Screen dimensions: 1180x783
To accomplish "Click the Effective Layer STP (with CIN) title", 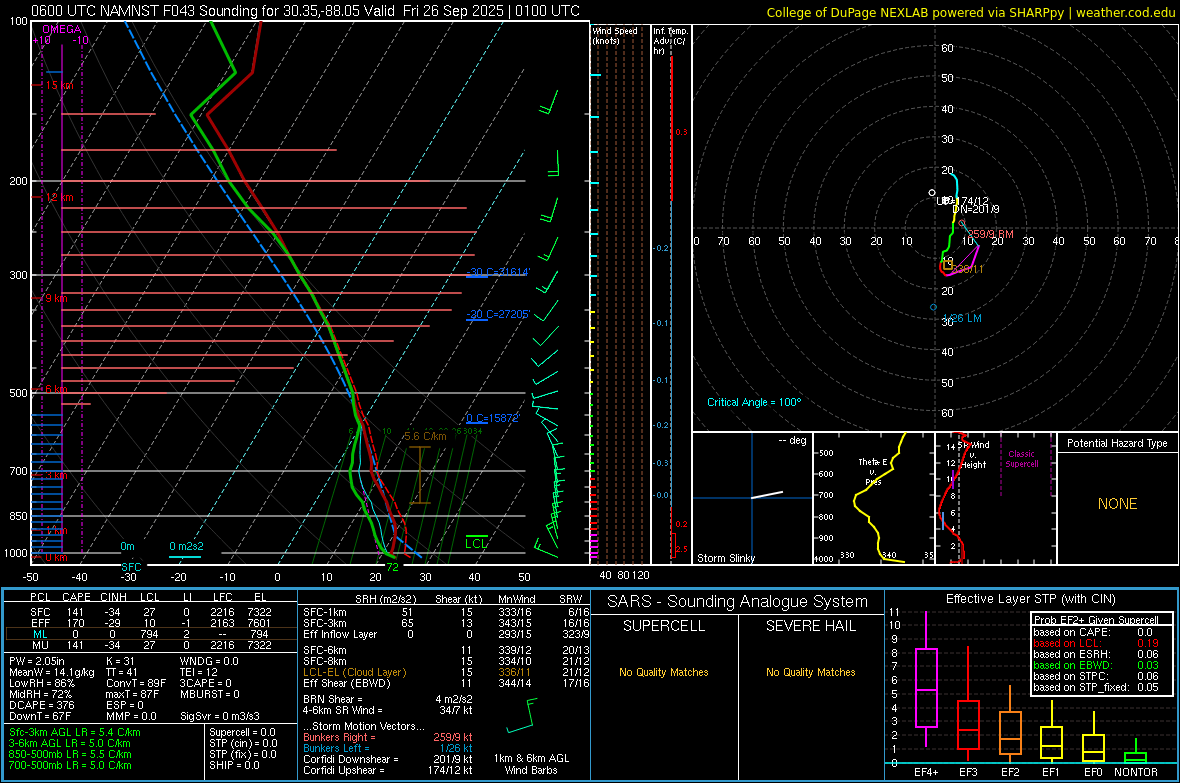I will pyautogui.click(x=1030, y=599).
